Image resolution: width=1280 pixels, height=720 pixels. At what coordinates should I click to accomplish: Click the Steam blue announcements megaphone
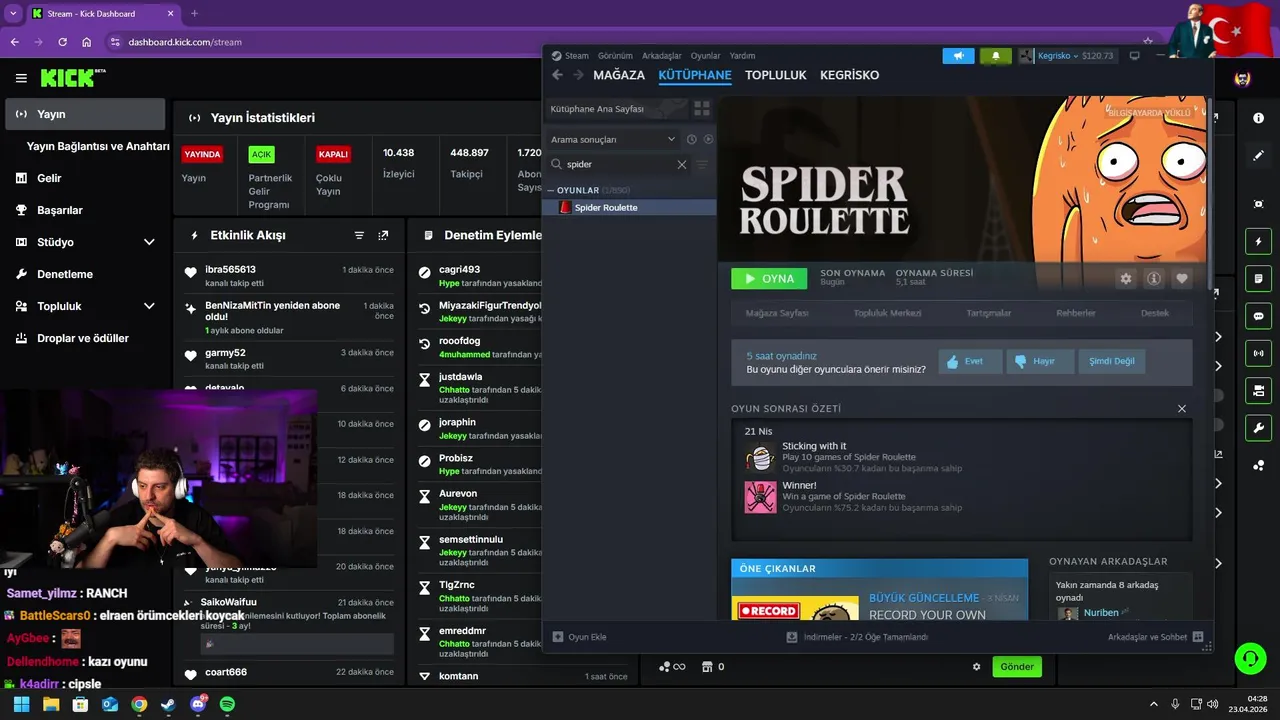pos(958,56)
